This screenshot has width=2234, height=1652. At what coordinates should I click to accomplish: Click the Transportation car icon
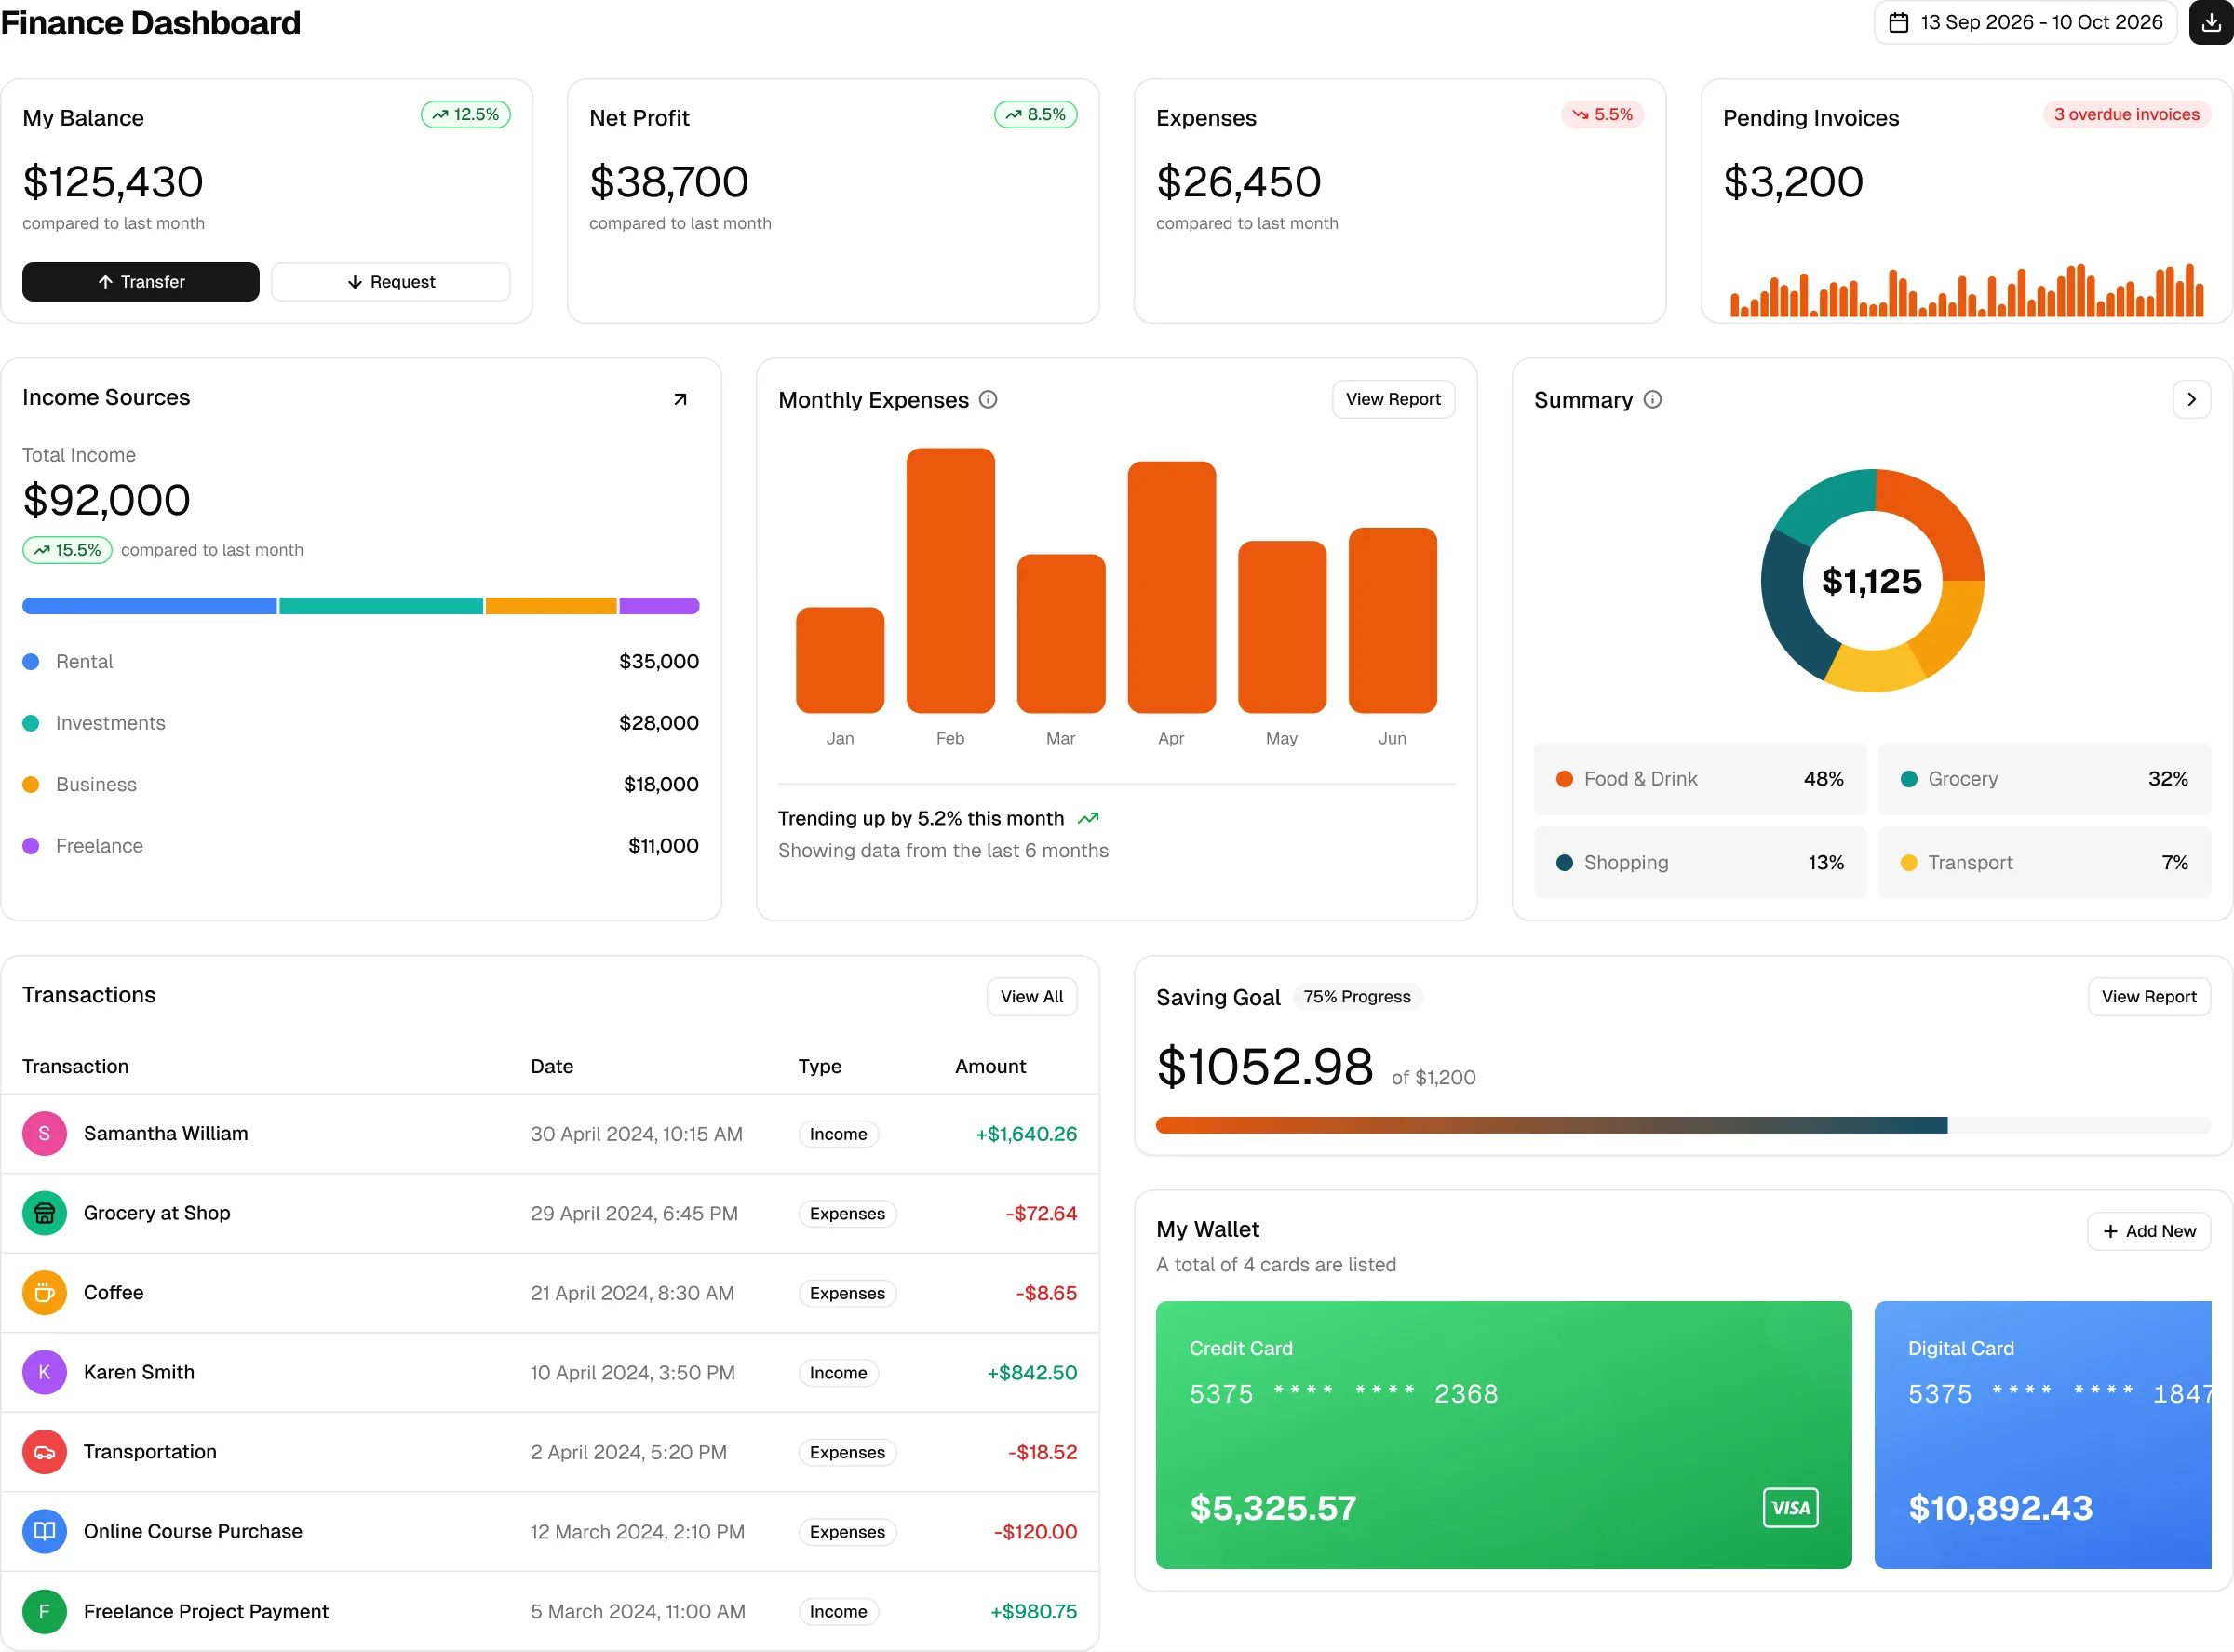[x=44, y=1452]
